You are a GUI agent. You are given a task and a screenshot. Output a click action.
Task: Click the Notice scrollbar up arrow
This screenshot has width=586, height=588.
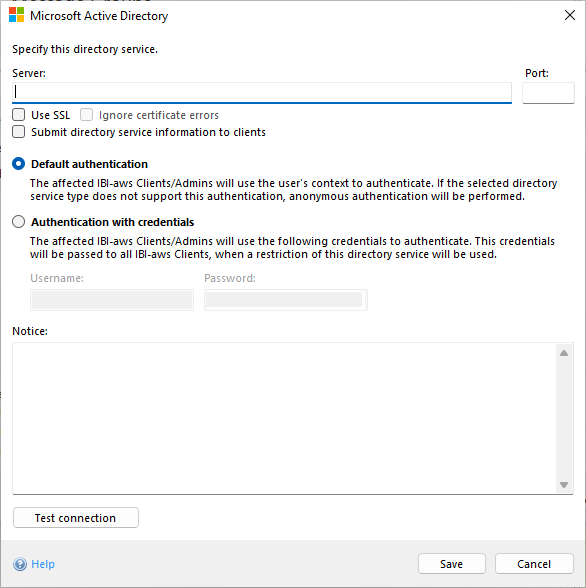(x=564, y=353)
